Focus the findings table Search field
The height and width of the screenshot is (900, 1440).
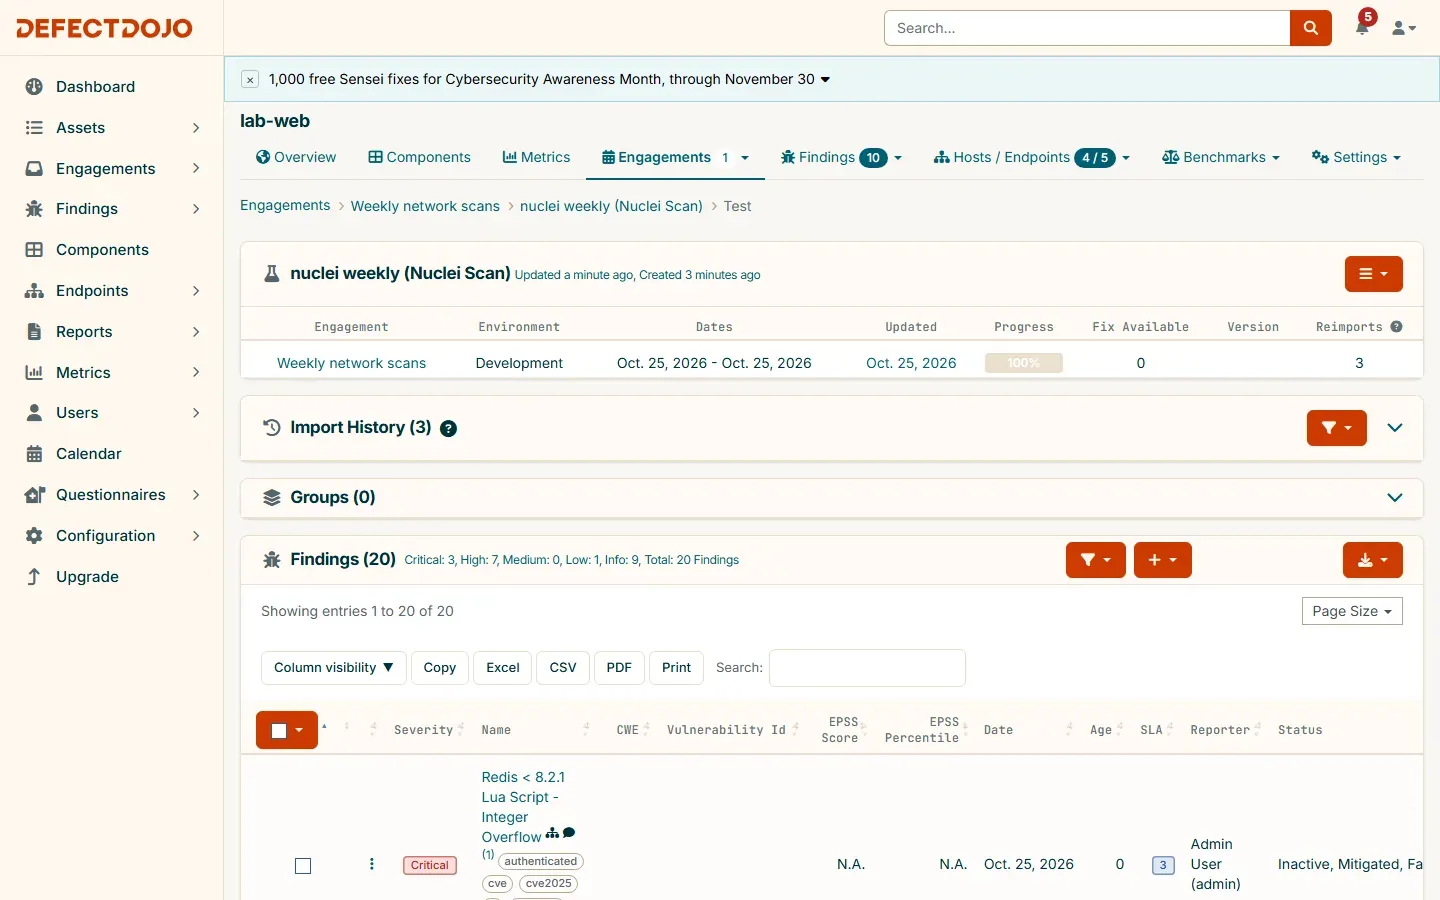tap(867, 668)
